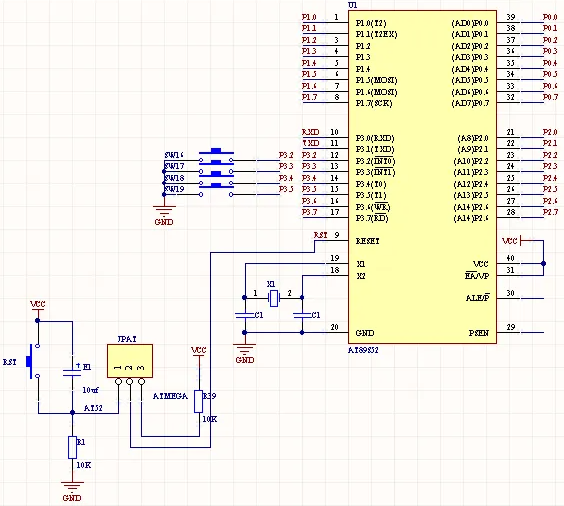This screenshot has width=564, height=506.
Task: Click the P3.1(TXD) pin name
Action: (375, 149)
